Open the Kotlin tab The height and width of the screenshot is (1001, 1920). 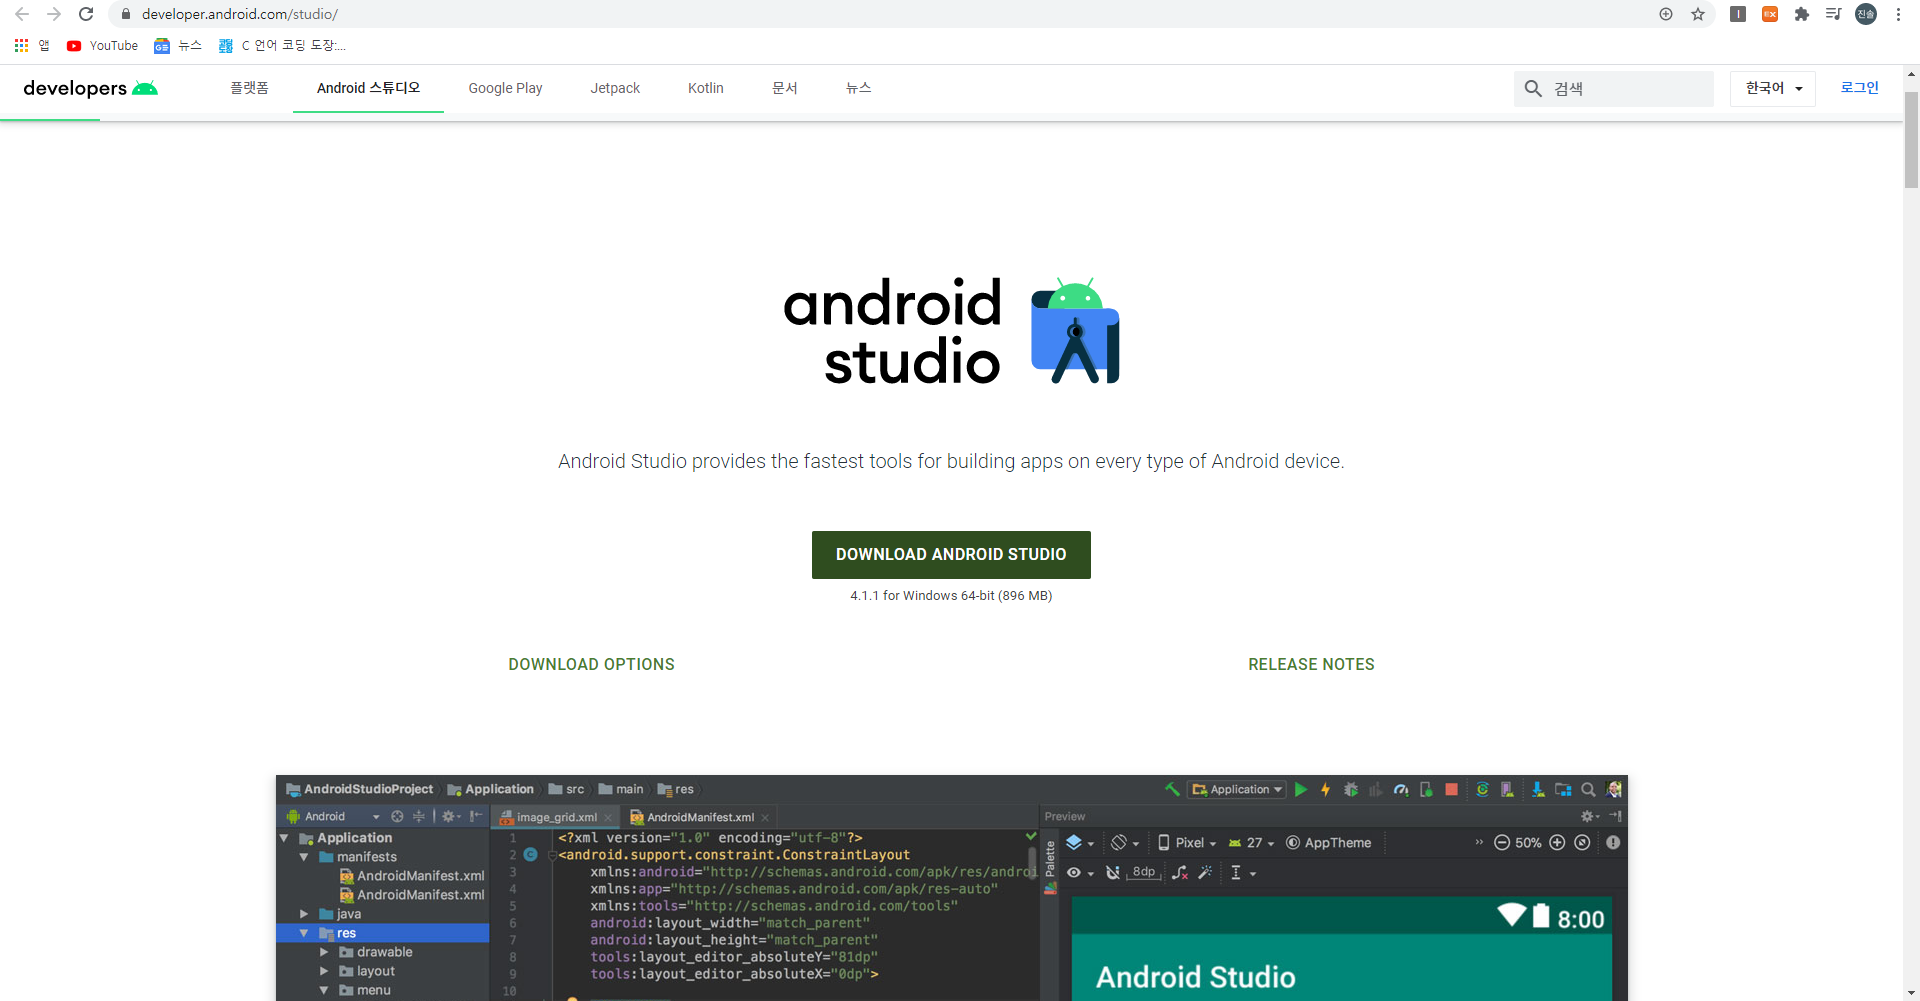coord(705,88)
